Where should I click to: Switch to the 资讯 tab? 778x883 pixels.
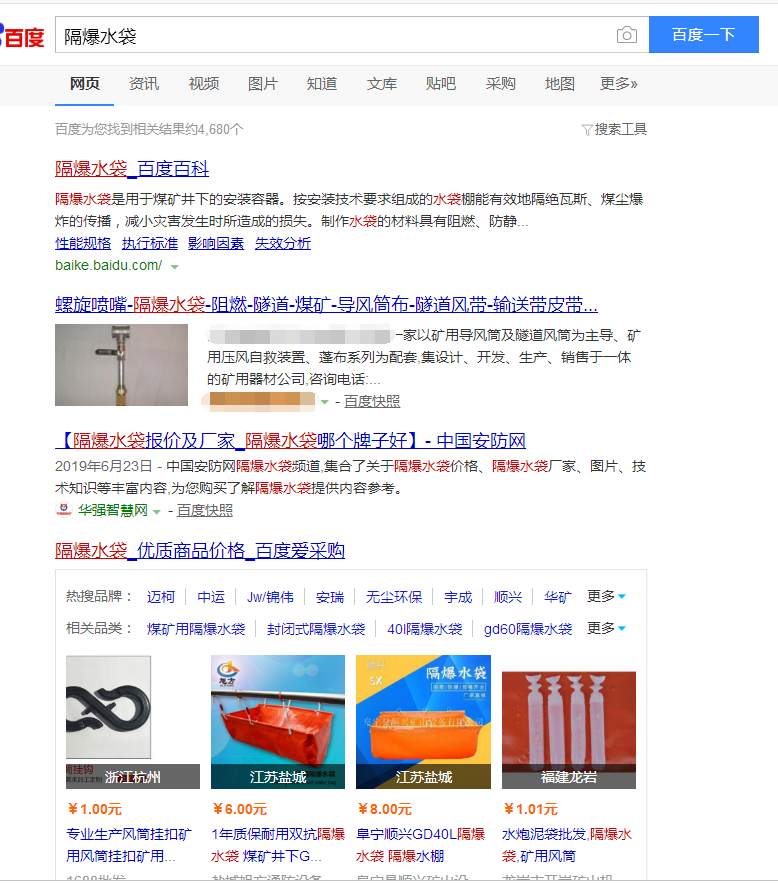click(x=144, y=84)
